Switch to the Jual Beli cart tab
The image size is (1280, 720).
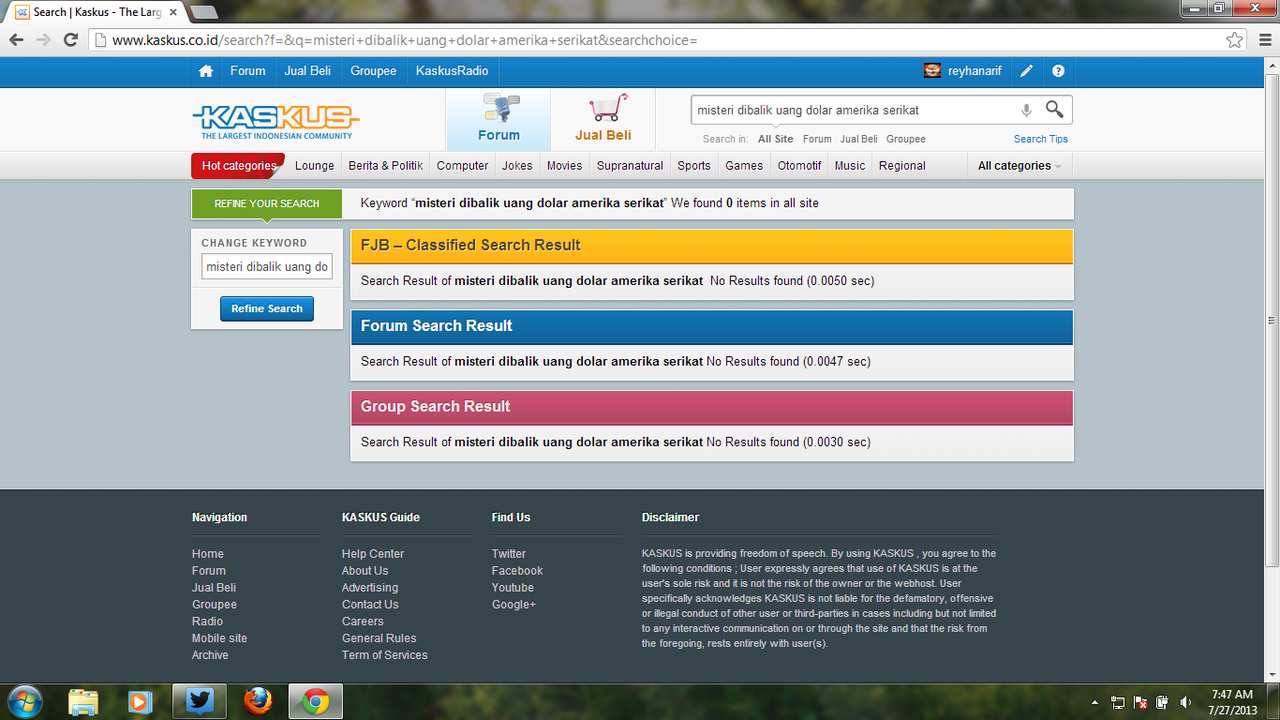(603, 119)
